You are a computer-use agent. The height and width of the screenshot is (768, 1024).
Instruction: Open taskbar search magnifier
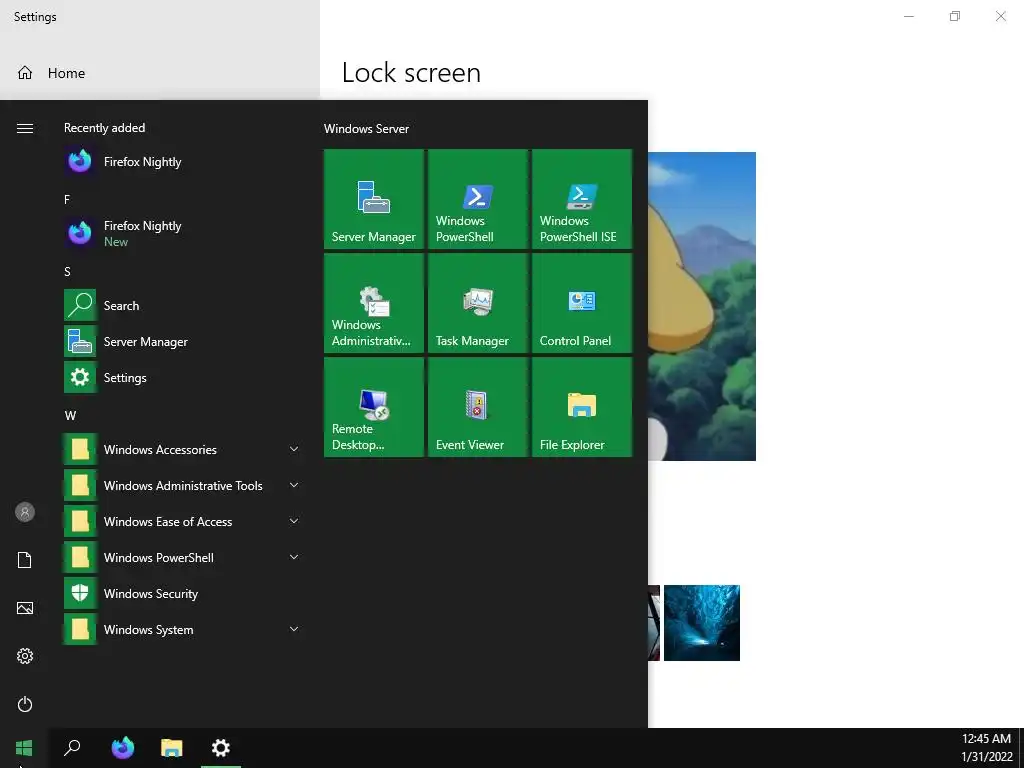[x=72, y=748]
